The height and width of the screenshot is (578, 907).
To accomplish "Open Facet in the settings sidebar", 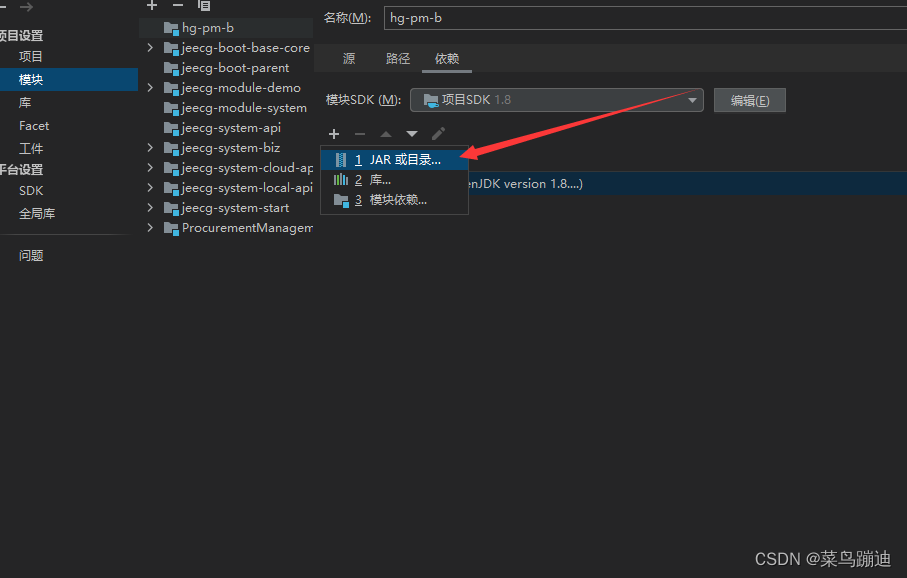I will coord(34,126).
